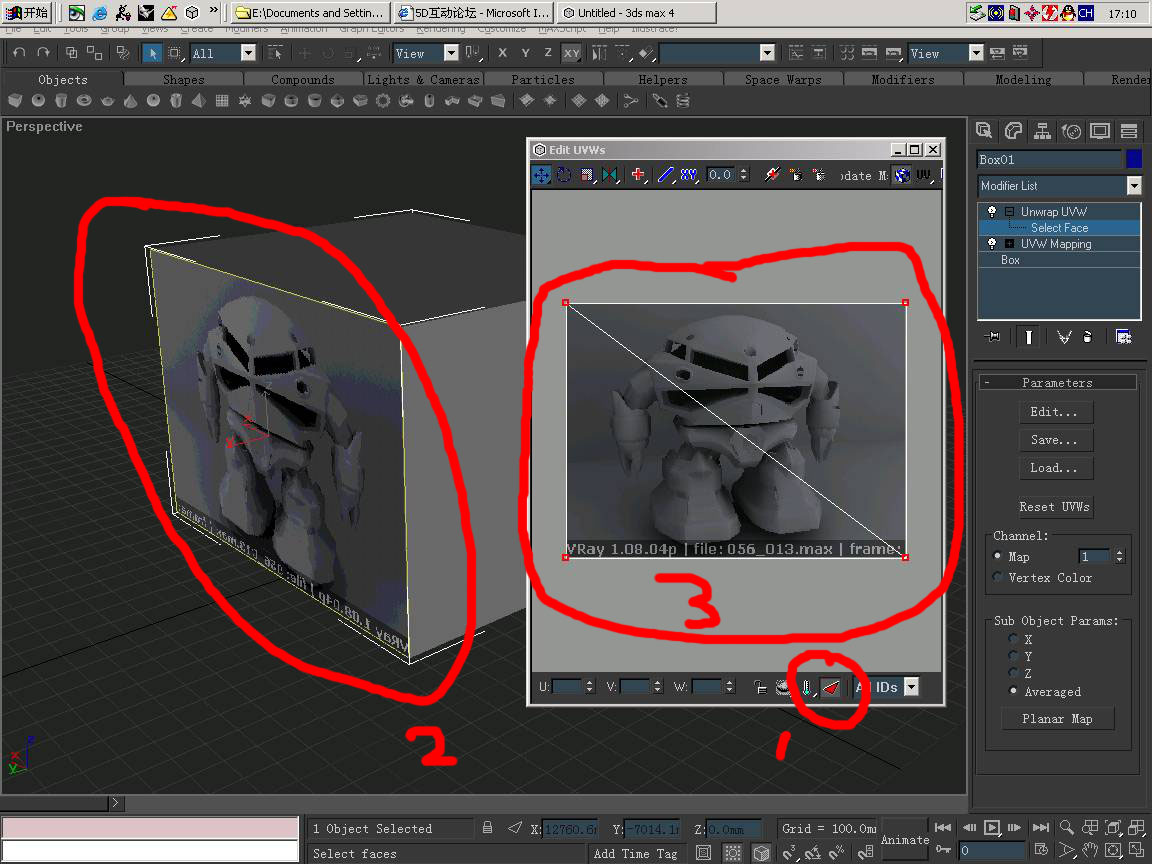
Task: Open render type View dropdown arrow
Action: tap(976, 53)
